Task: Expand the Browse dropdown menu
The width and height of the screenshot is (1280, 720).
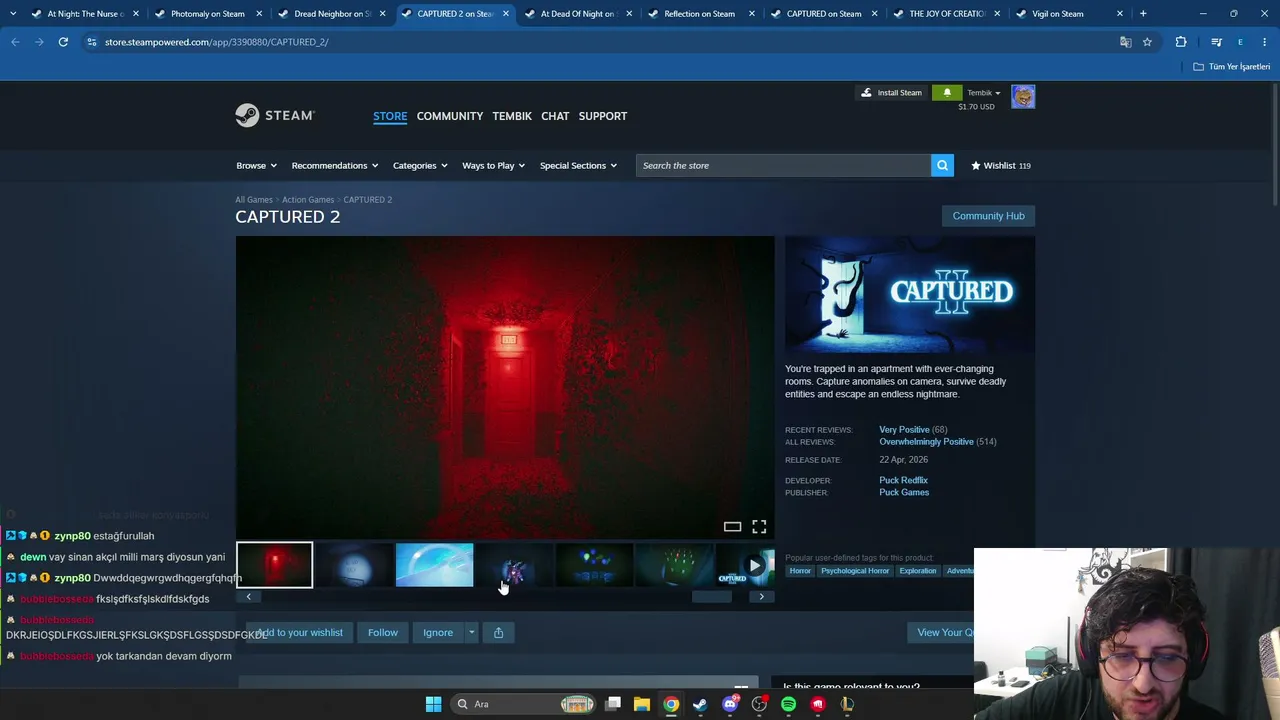Action: point(256,165)
